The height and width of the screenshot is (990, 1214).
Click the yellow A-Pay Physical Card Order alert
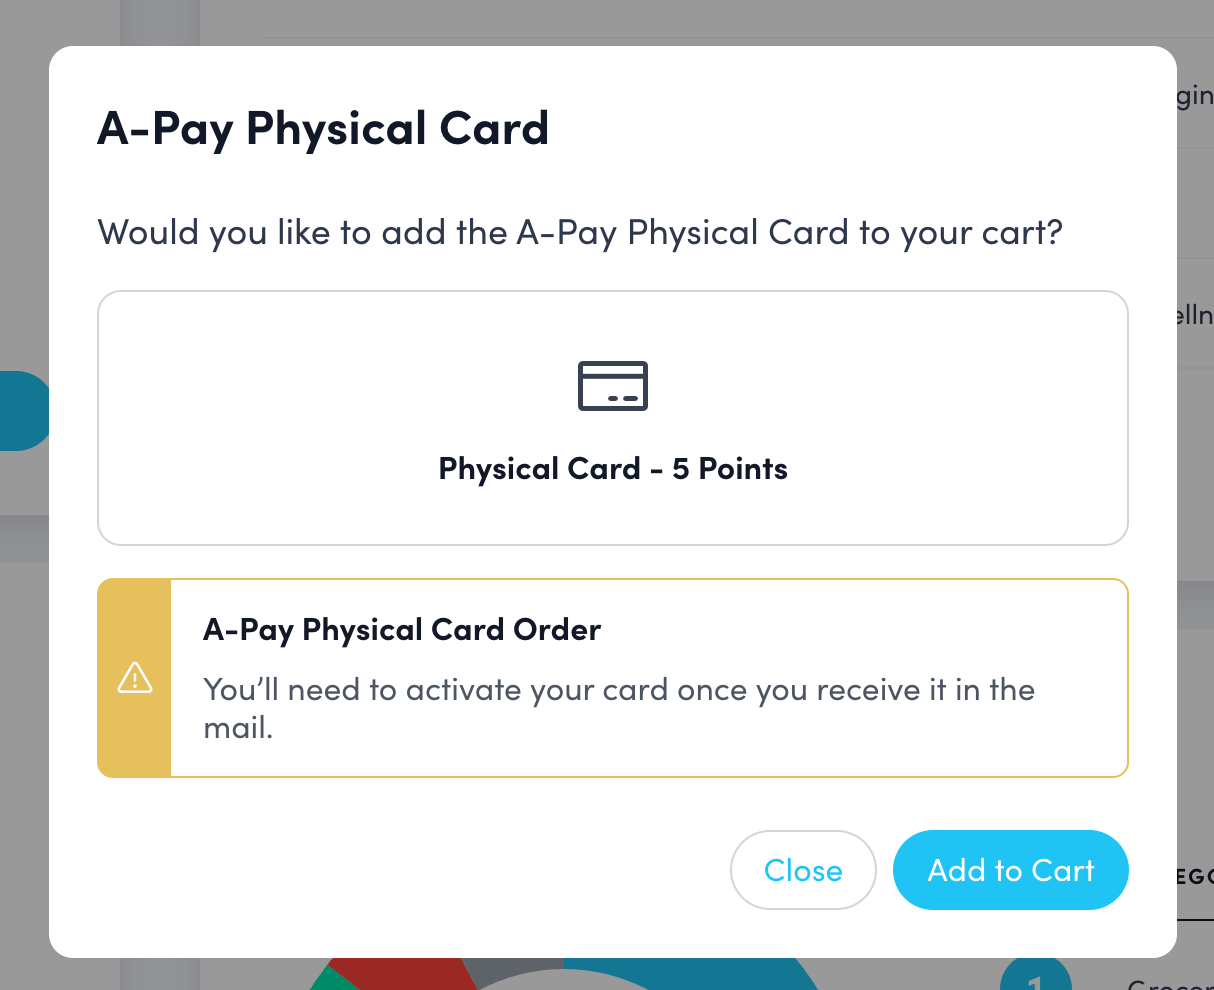[612, 677]
